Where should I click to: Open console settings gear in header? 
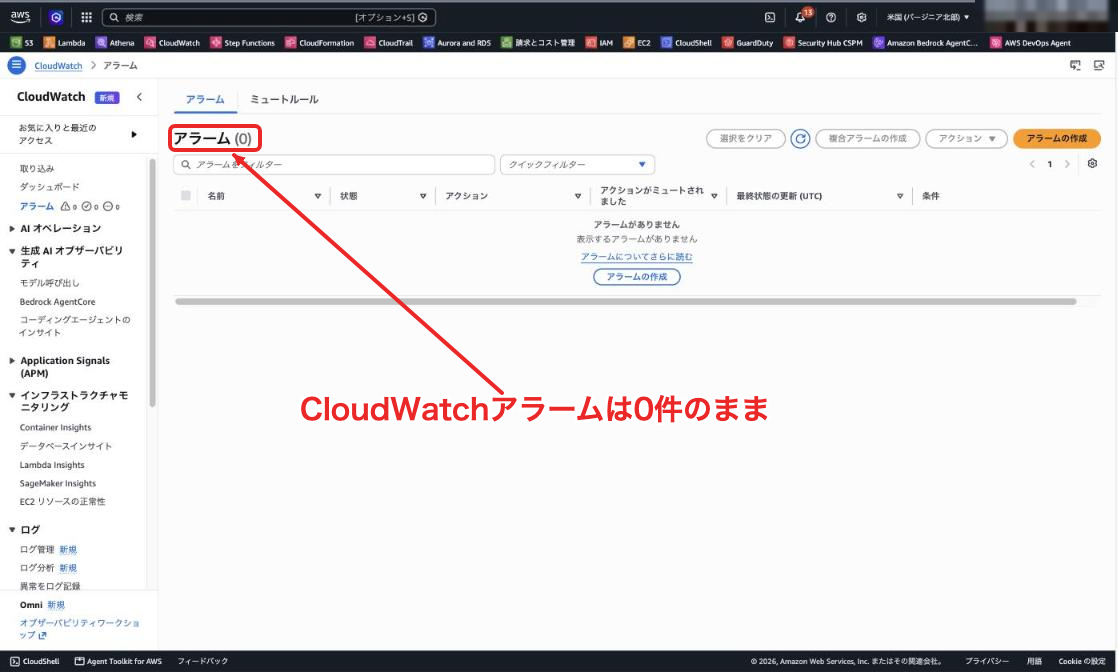tap(861, 17)
